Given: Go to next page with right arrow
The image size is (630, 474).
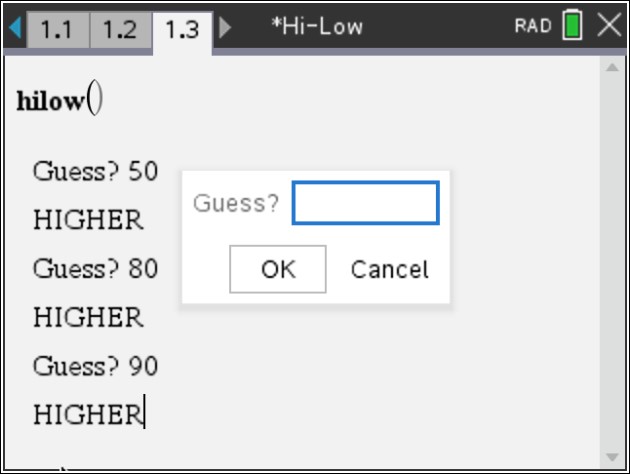Looking at the screenshot, I should [225, 27].
